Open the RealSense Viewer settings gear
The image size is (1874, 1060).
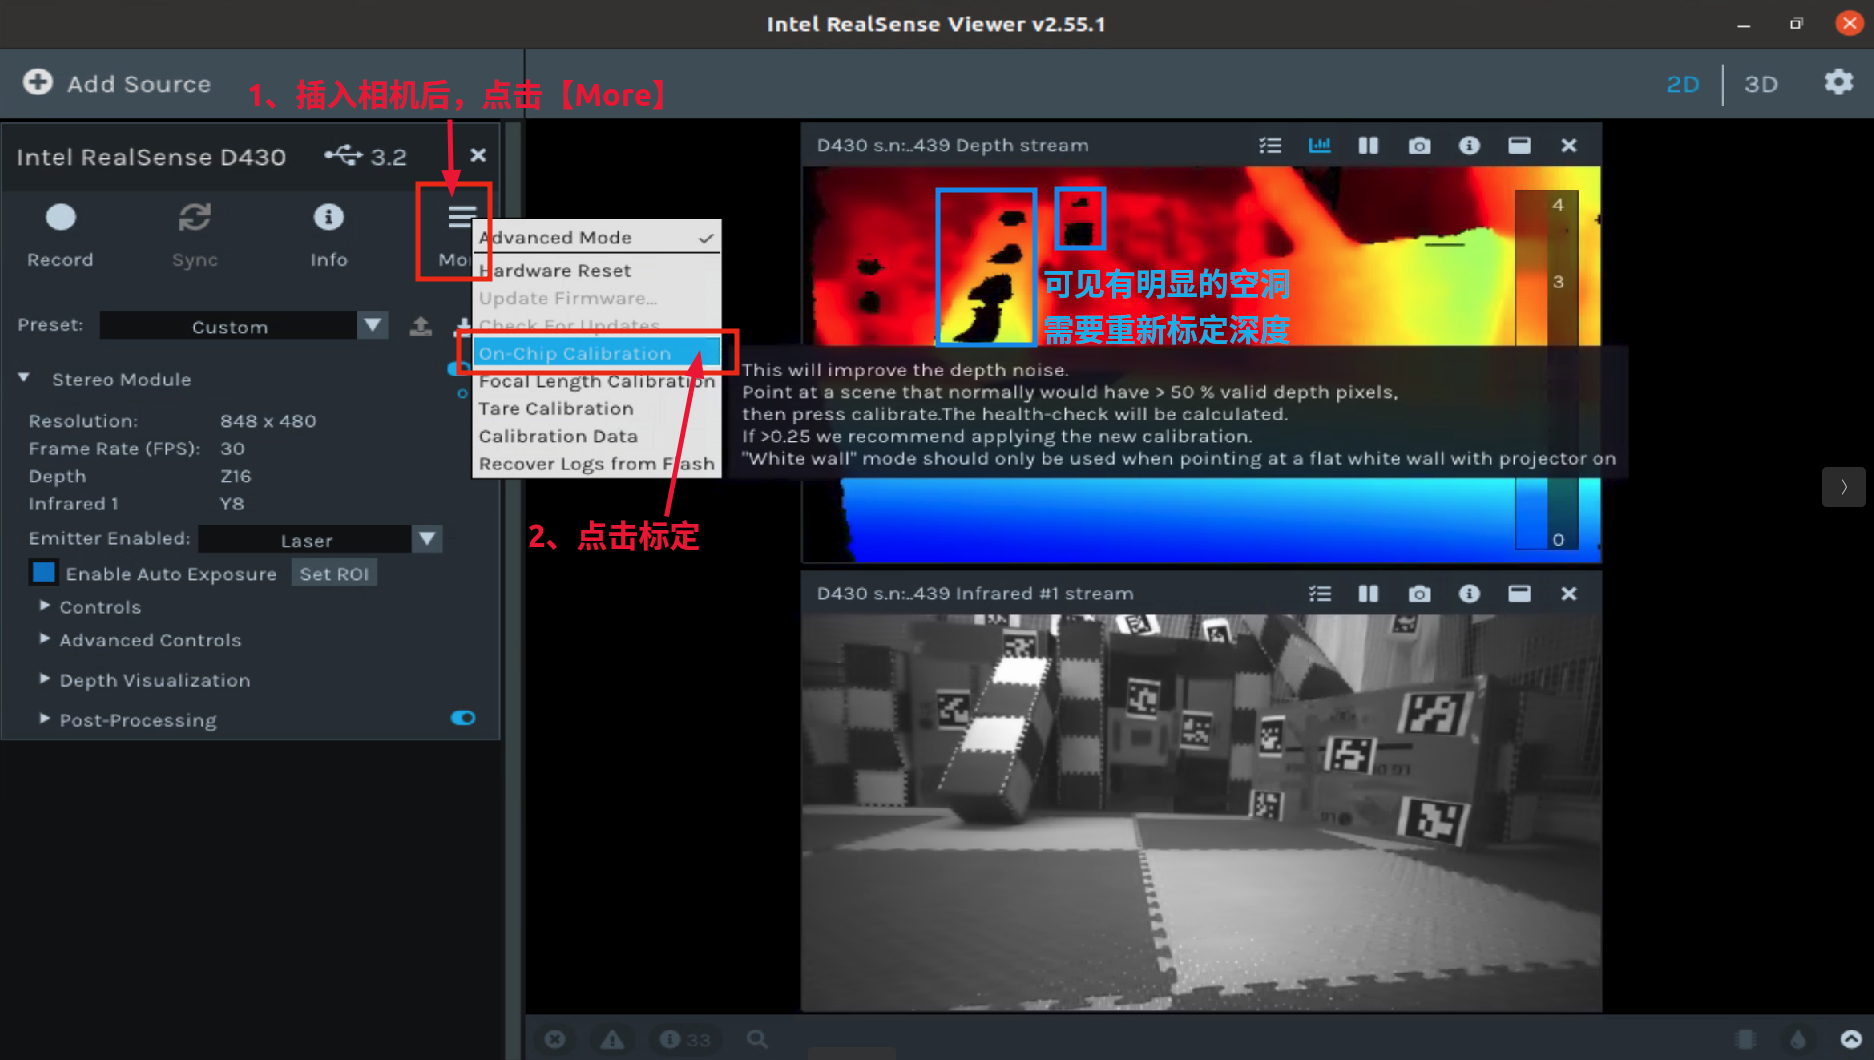click(1838, 83)
